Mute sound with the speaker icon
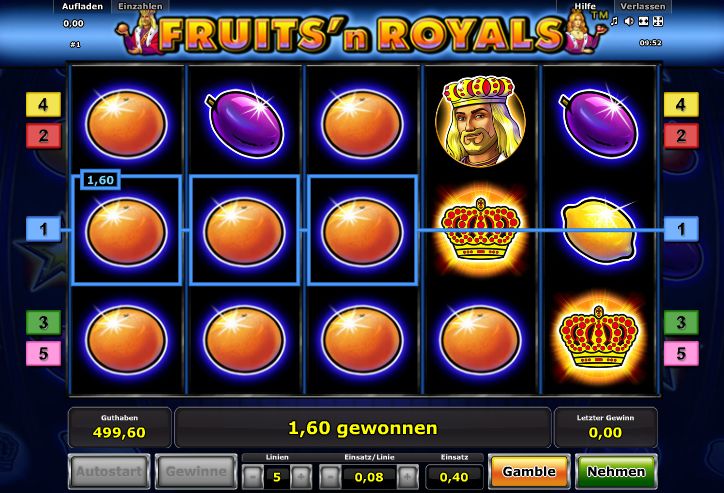724x493 pixels. pyautogui.click(x=628, y=21)
